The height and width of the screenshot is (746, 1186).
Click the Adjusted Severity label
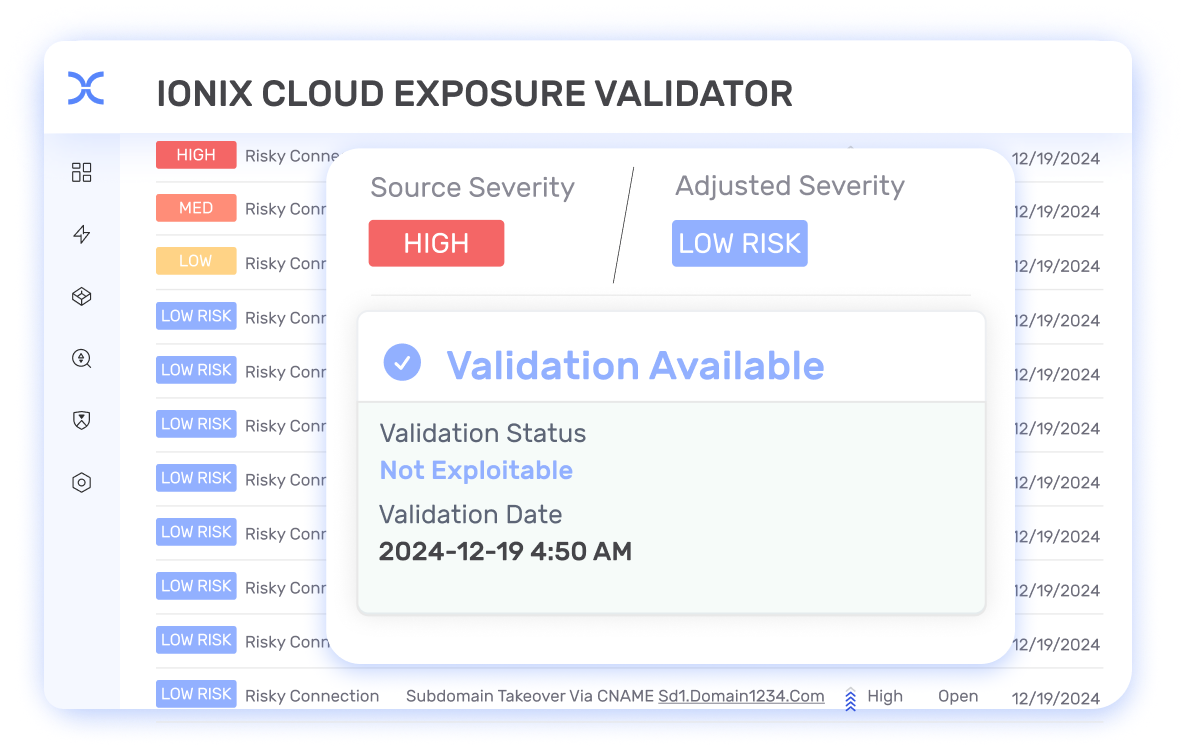[x=790, y=186]
